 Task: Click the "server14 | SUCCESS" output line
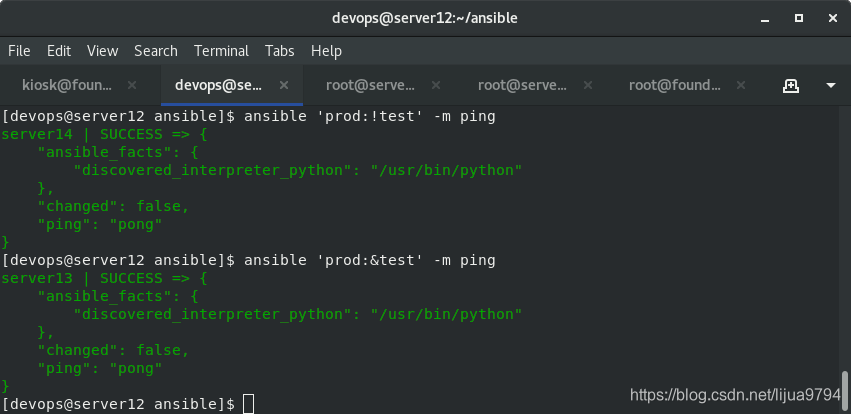click(x=104, y=134)
